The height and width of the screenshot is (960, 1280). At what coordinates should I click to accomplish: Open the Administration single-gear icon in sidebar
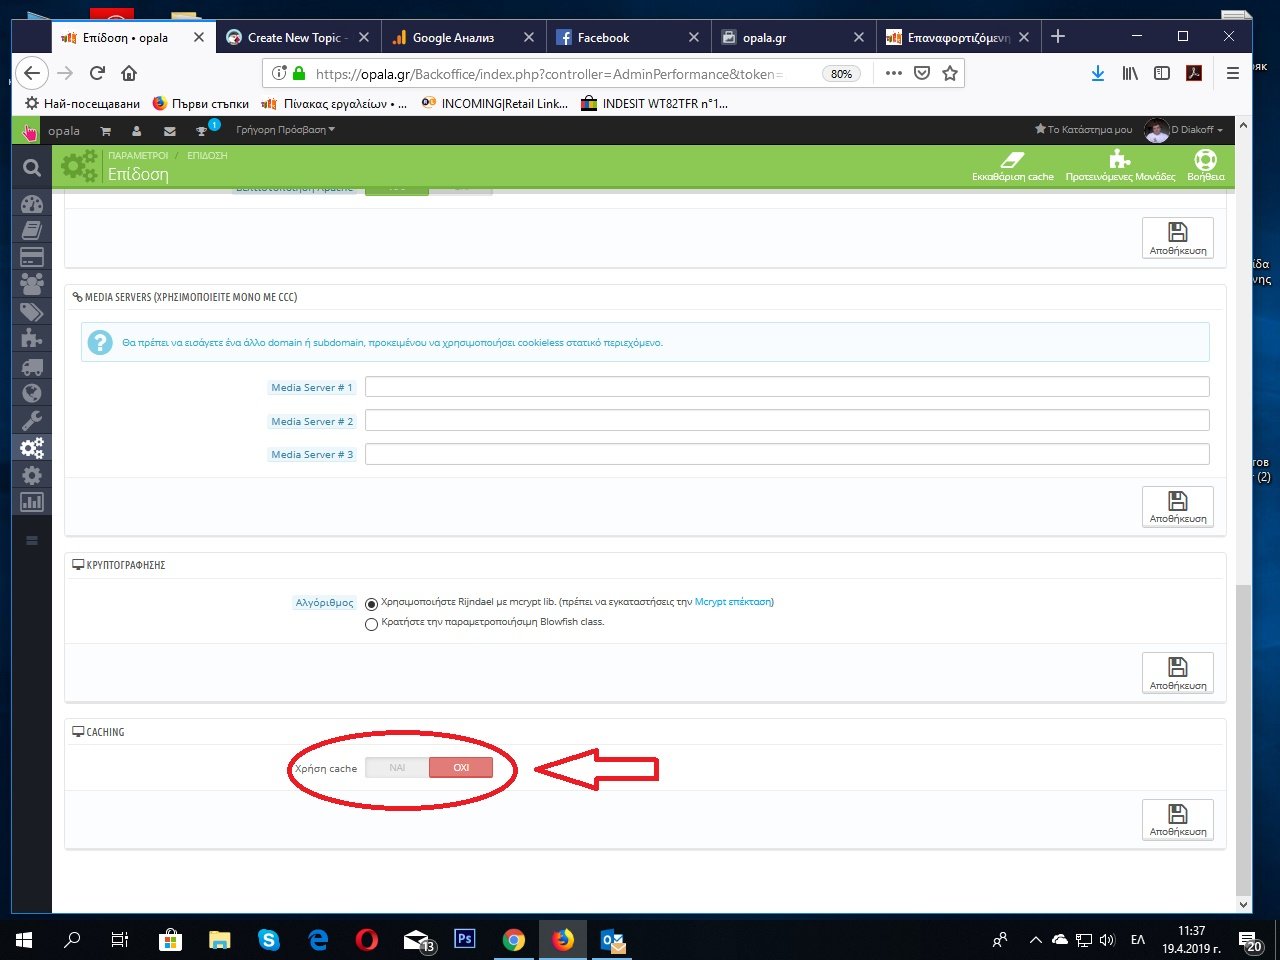click(x=32, y=475)
